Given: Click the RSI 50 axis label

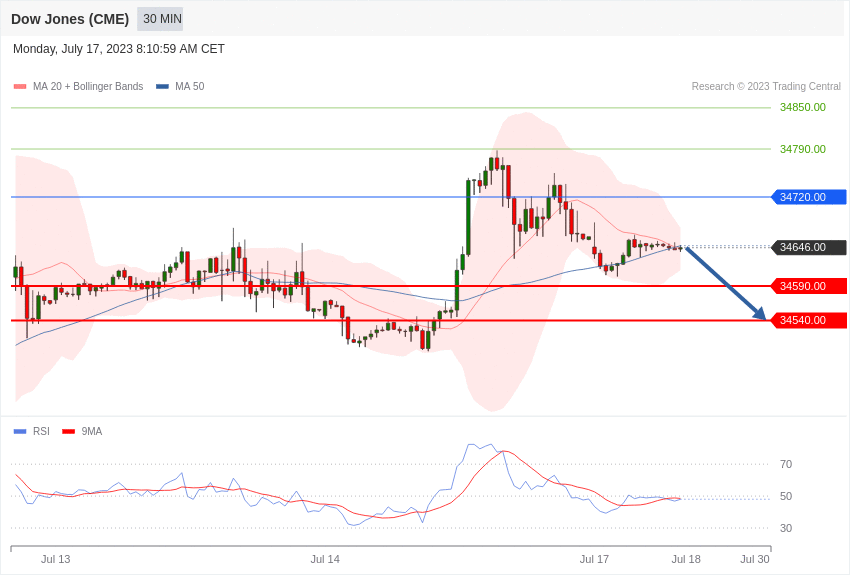Looking at the screenshot, I should click(x=786, y=496).
